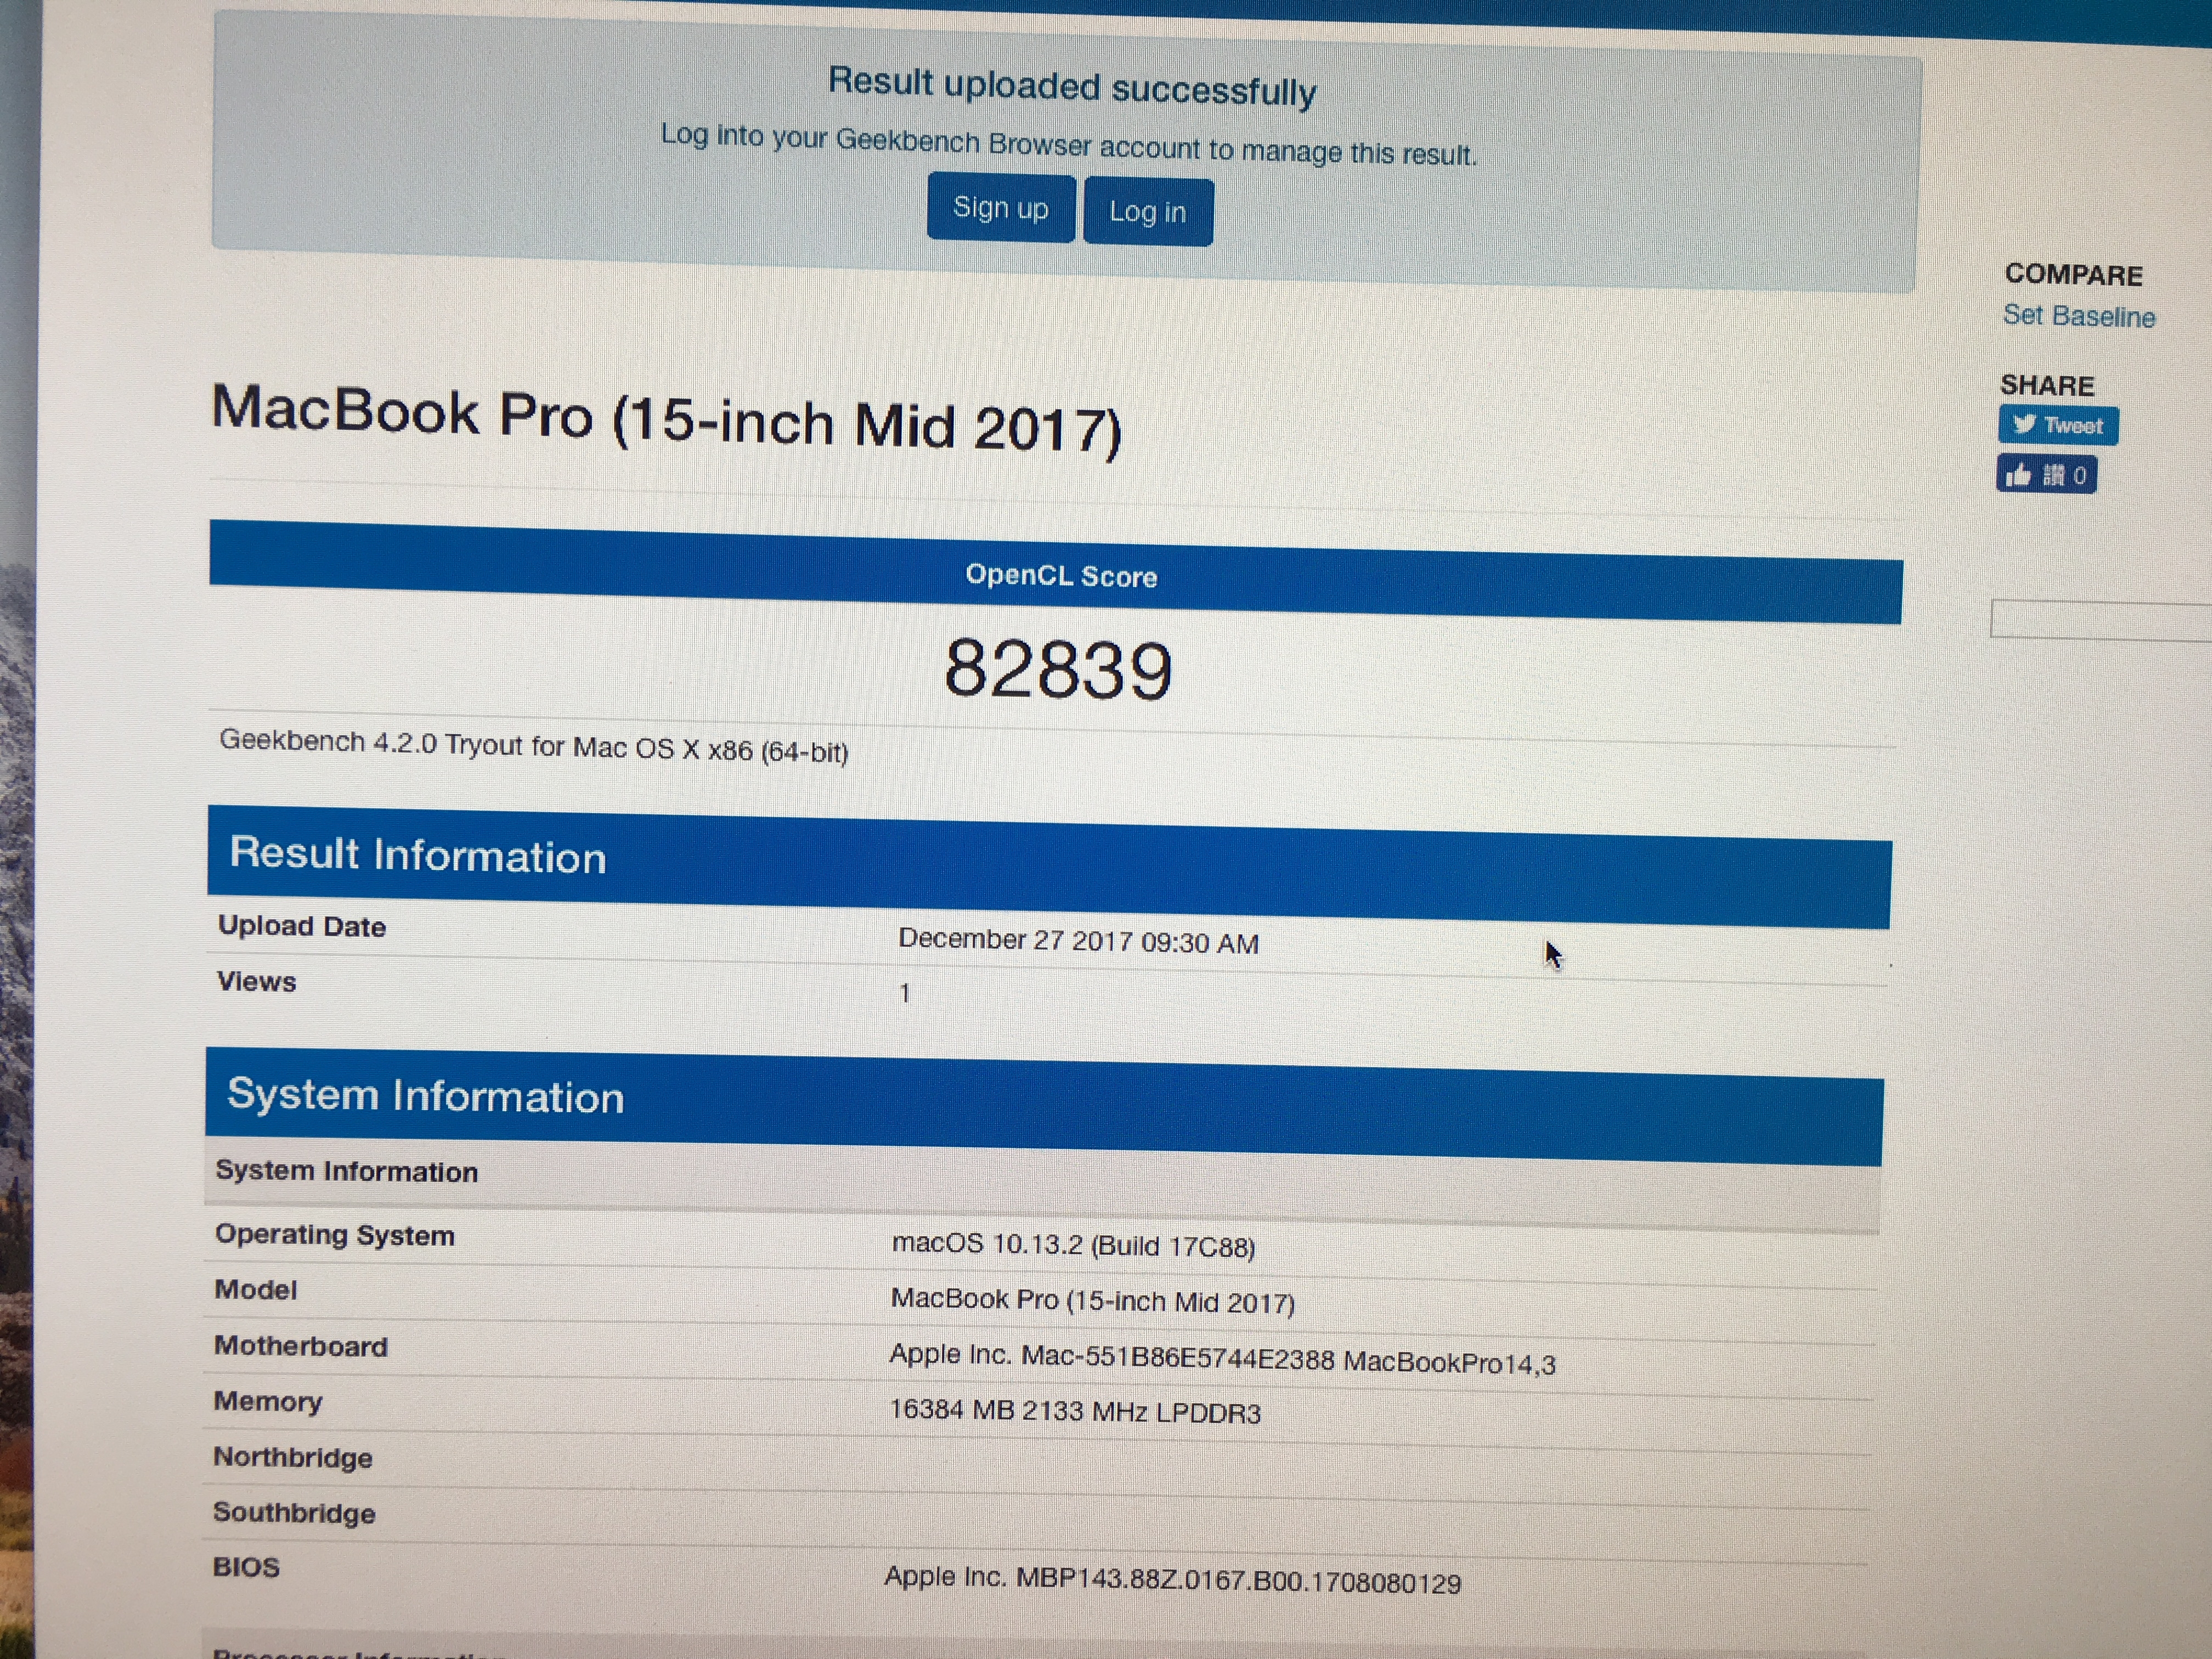
Task: Click the 16384 MB 2133 MHz LPDDR3 value
Action: (x=1075, y=1411)
